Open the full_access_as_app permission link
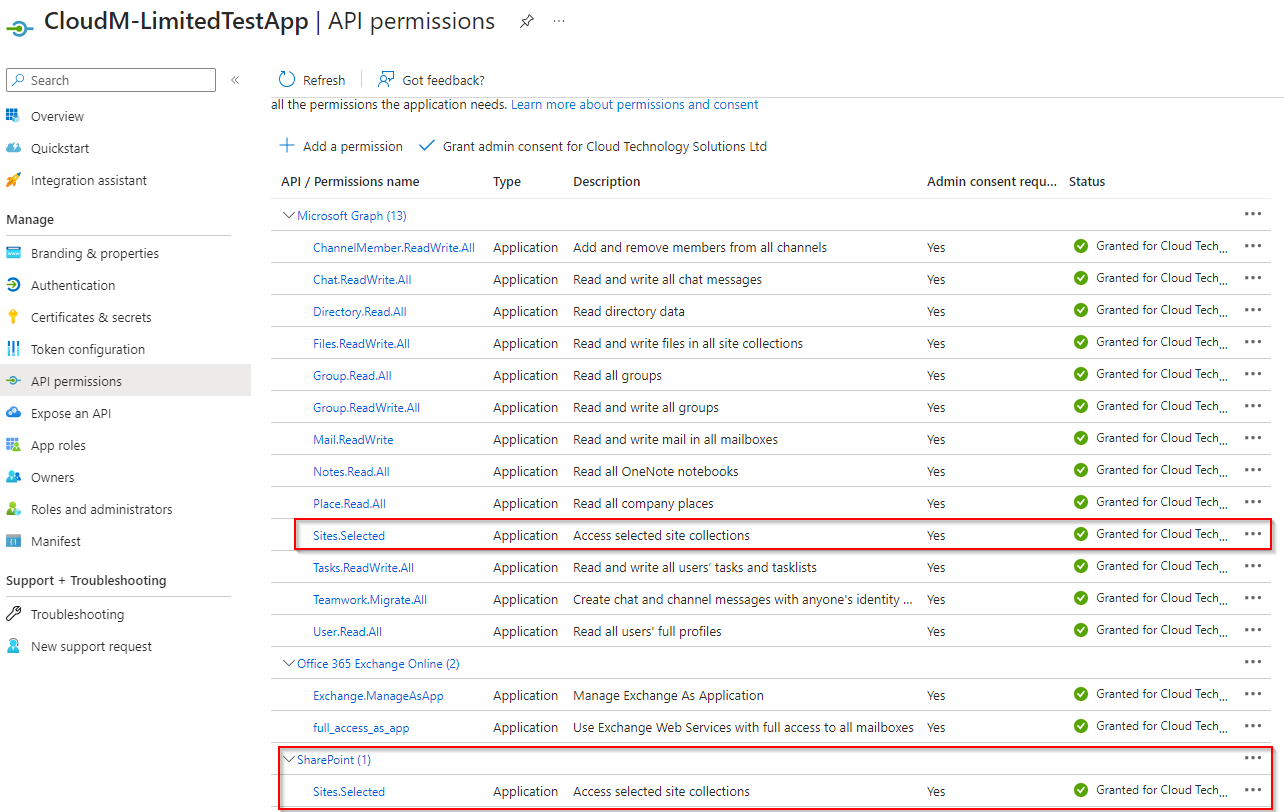The image size is (1284, 812). click(x=361, y=727)
